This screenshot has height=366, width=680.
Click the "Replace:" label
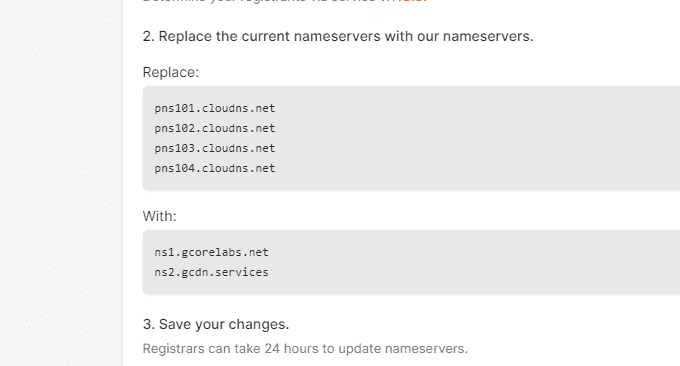point(171,72)
